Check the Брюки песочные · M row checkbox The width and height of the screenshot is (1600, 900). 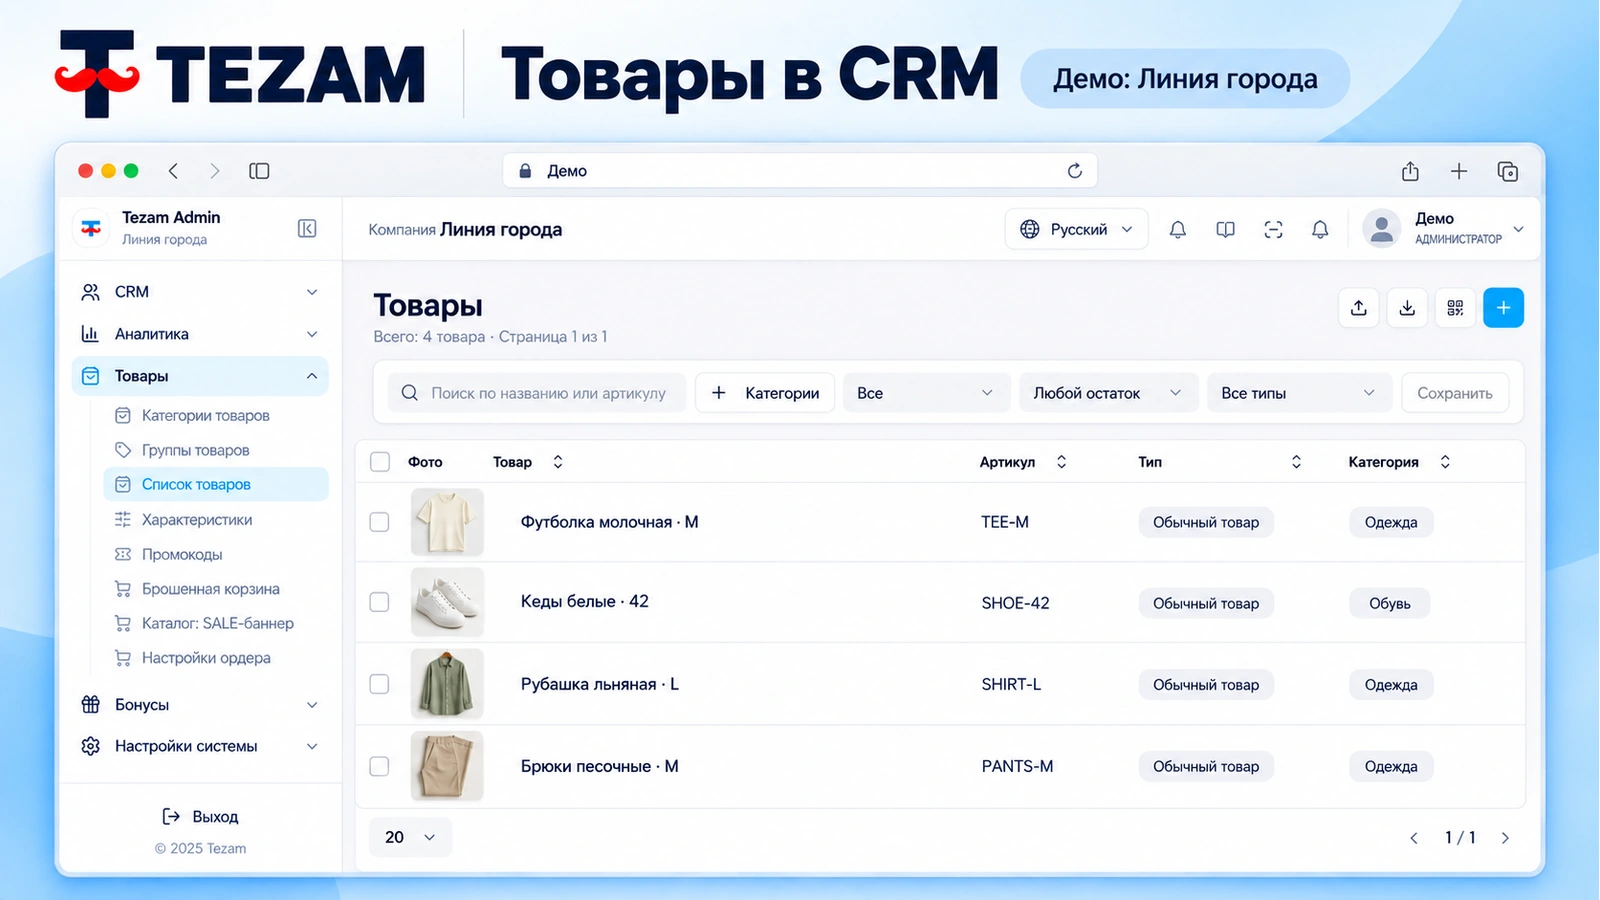(x=379, y=766)
